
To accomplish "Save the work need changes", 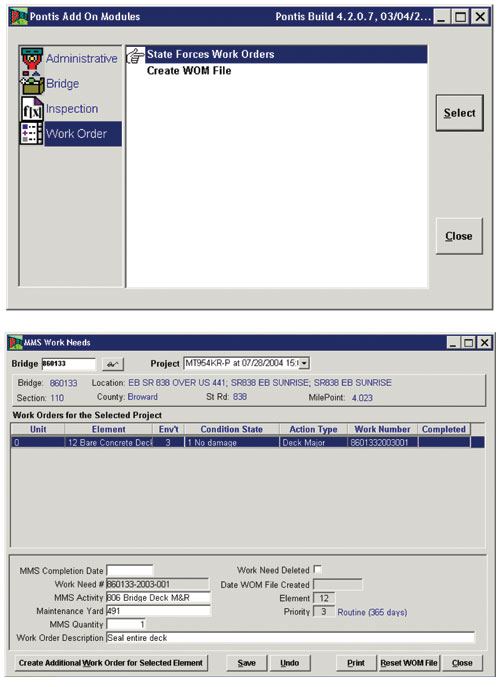I will (247, 663).
